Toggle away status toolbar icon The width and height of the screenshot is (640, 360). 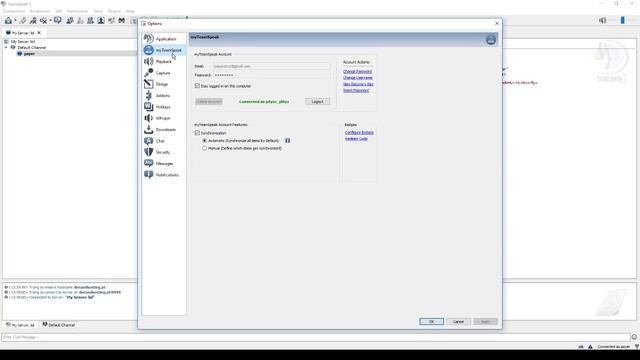[x=33, y=20]
